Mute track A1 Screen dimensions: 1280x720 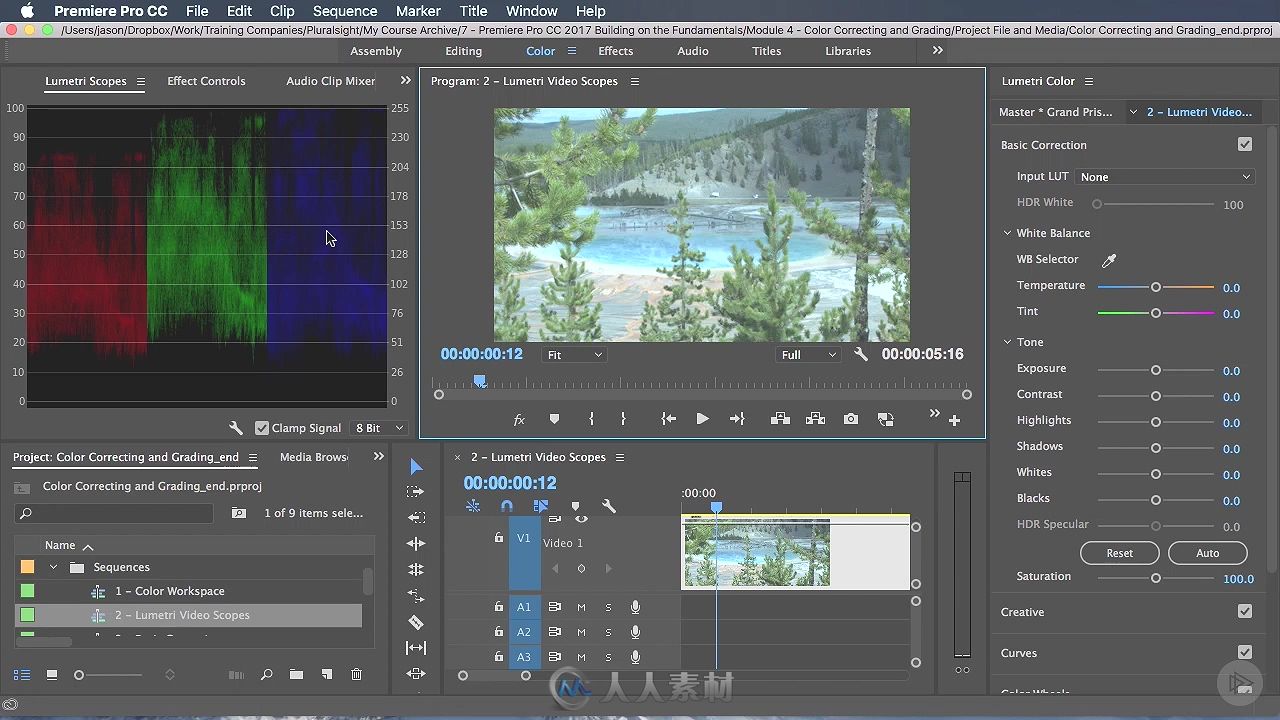pyautogui.click(x=581, y=607)
